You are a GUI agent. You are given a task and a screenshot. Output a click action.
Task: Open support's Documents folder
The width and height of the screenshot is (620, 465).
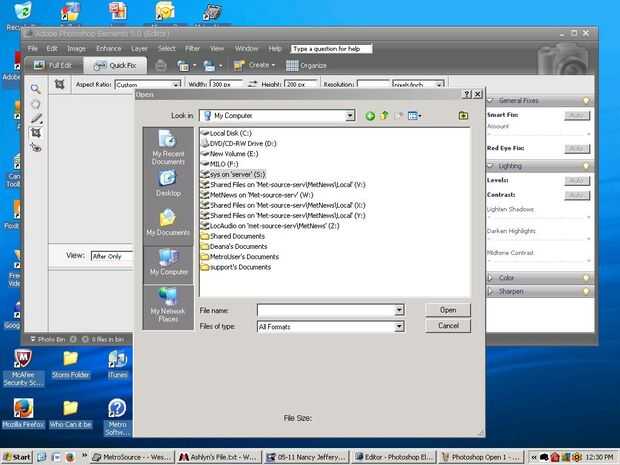(x=236, y=267)
